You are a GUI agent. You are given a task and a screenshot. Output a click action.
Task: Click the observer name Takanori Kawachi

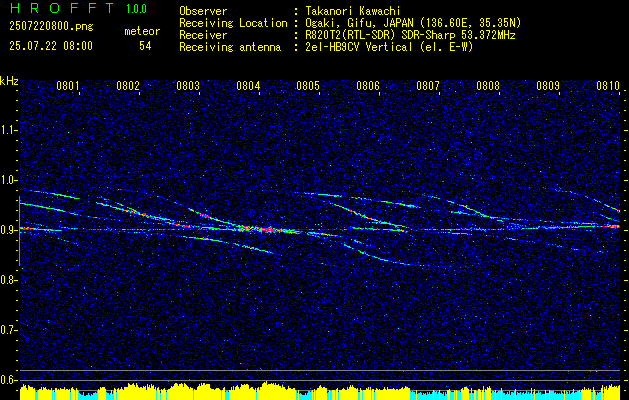[352, 11]
